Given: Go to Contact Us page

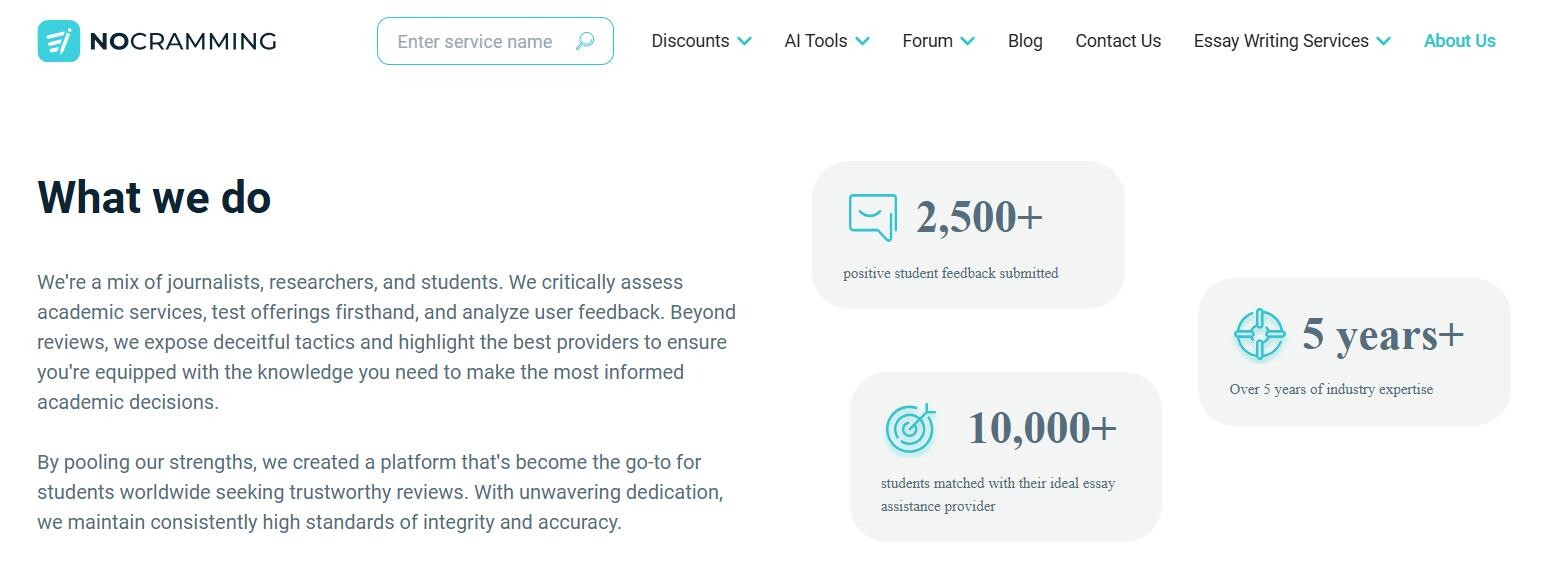Looking at the screenshot, I should pos(1118,41).
